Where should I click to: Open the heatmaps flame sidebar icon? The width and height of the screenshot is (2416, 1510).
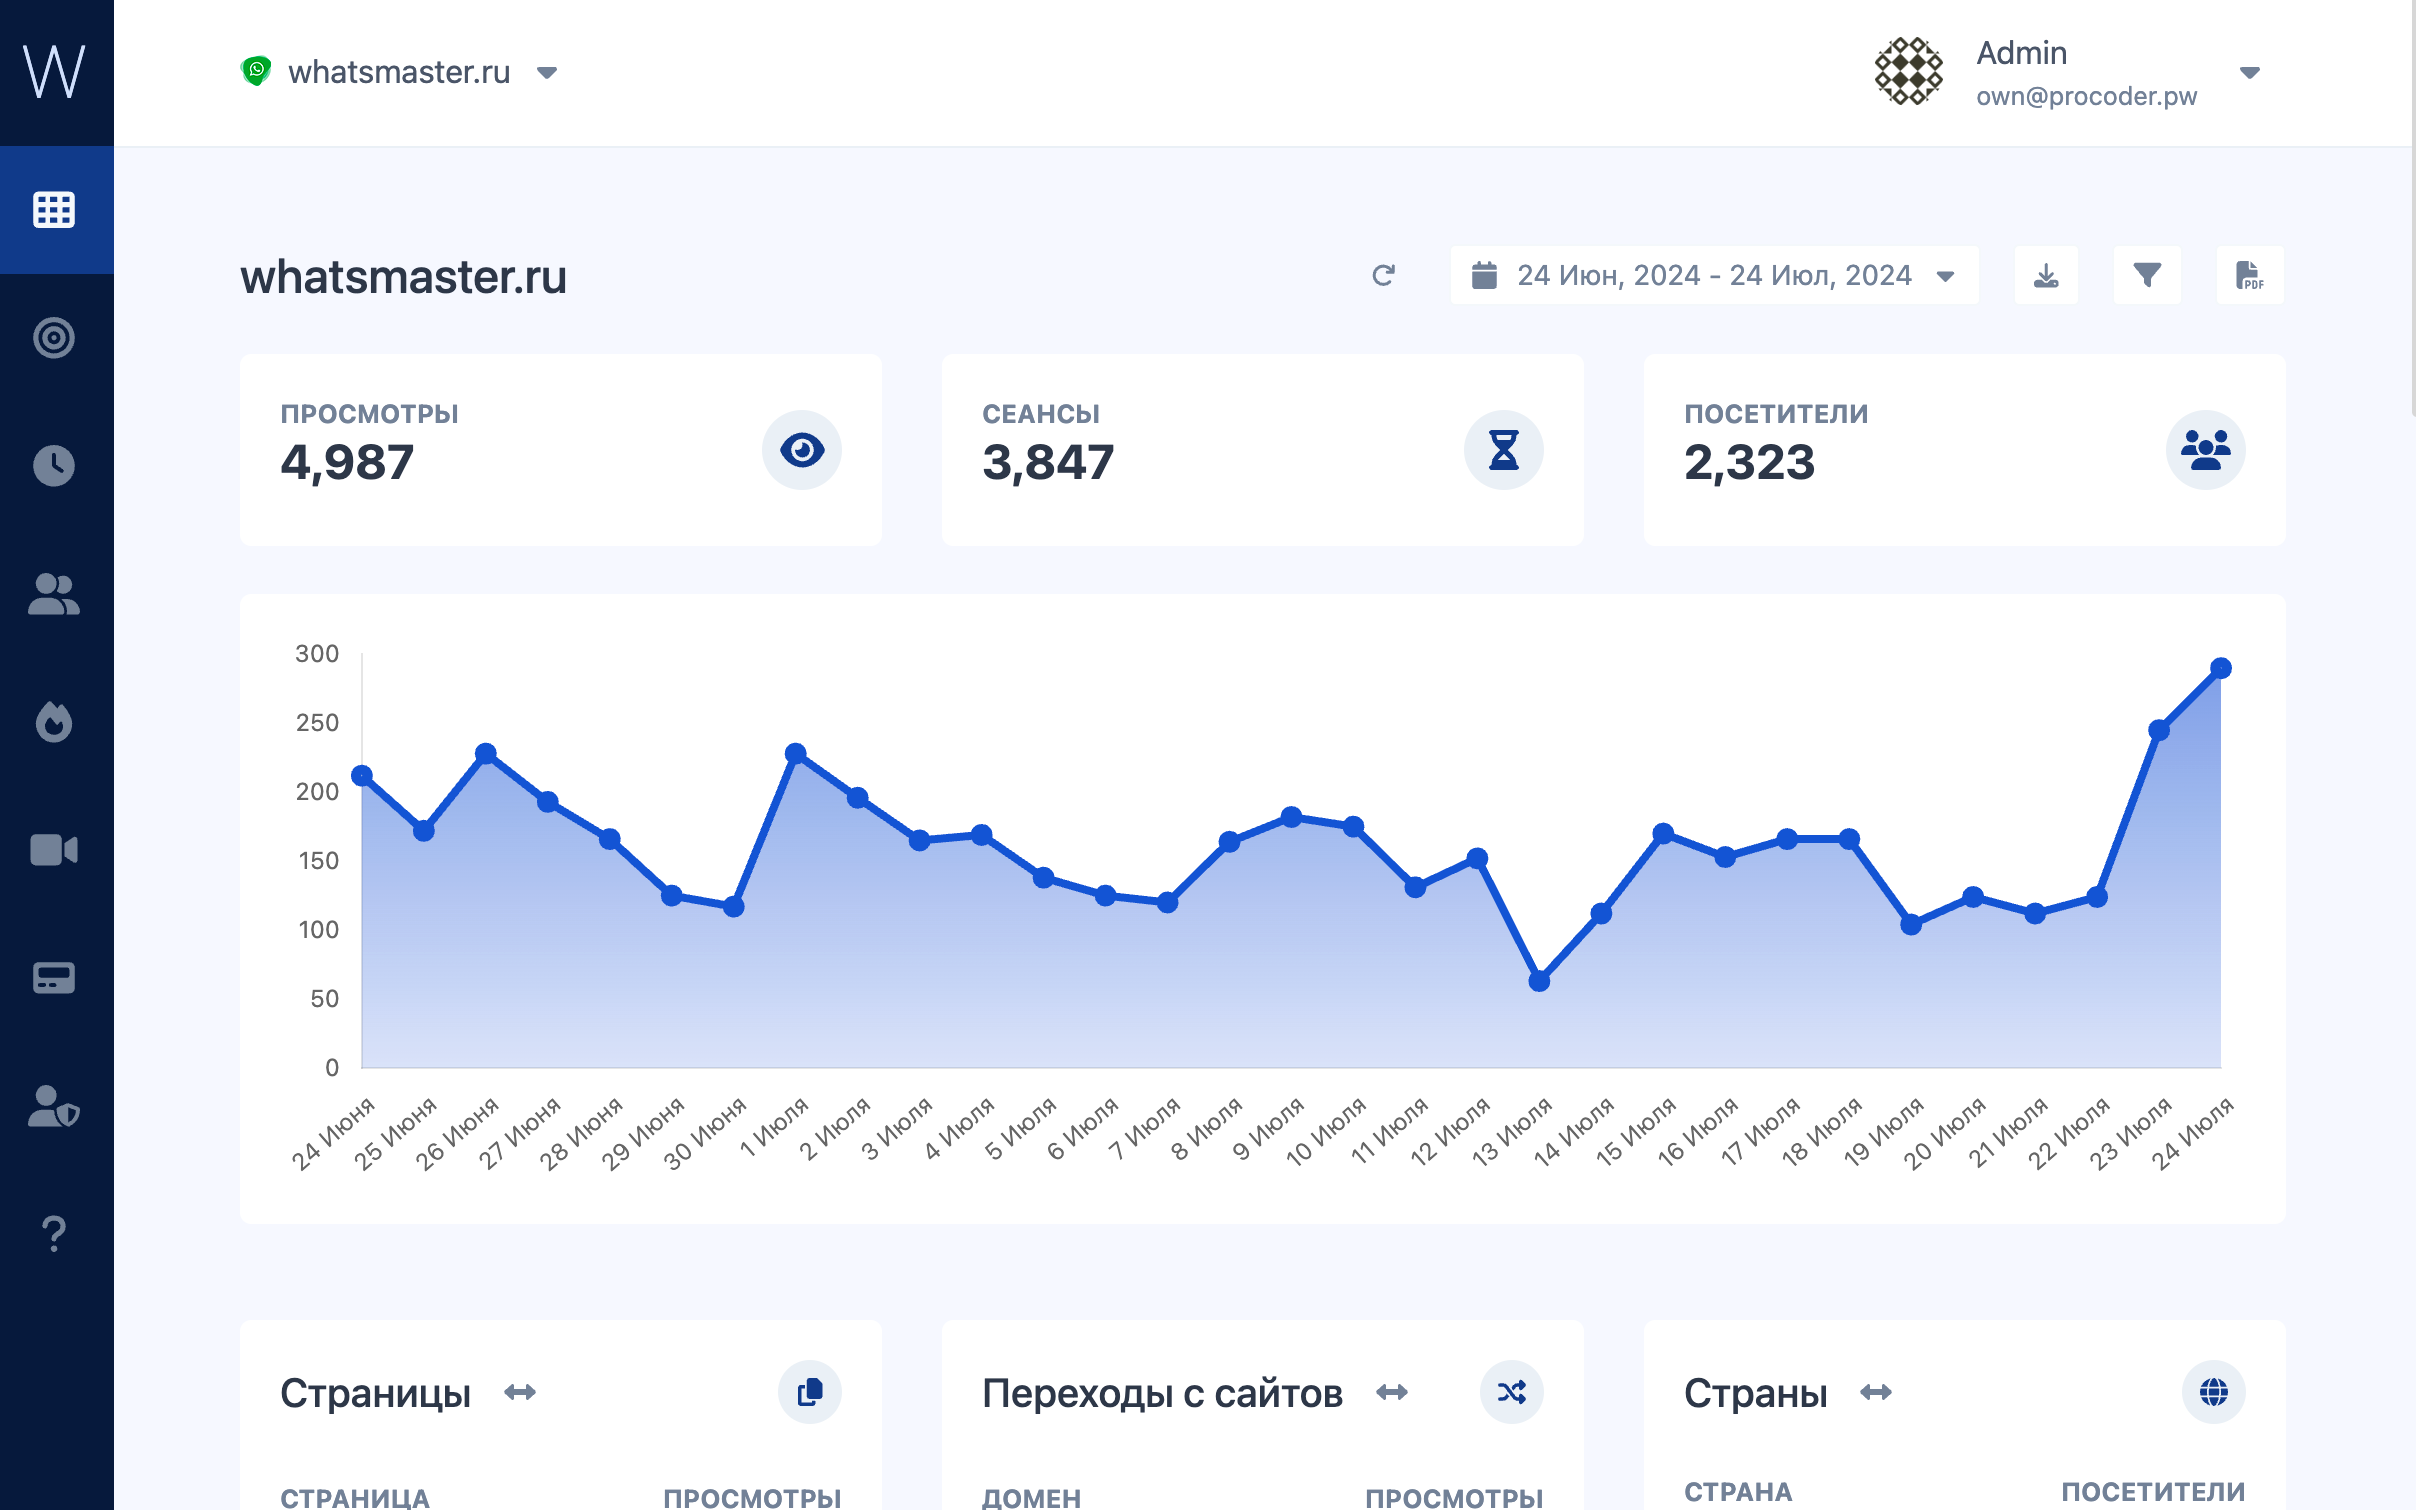54,722
